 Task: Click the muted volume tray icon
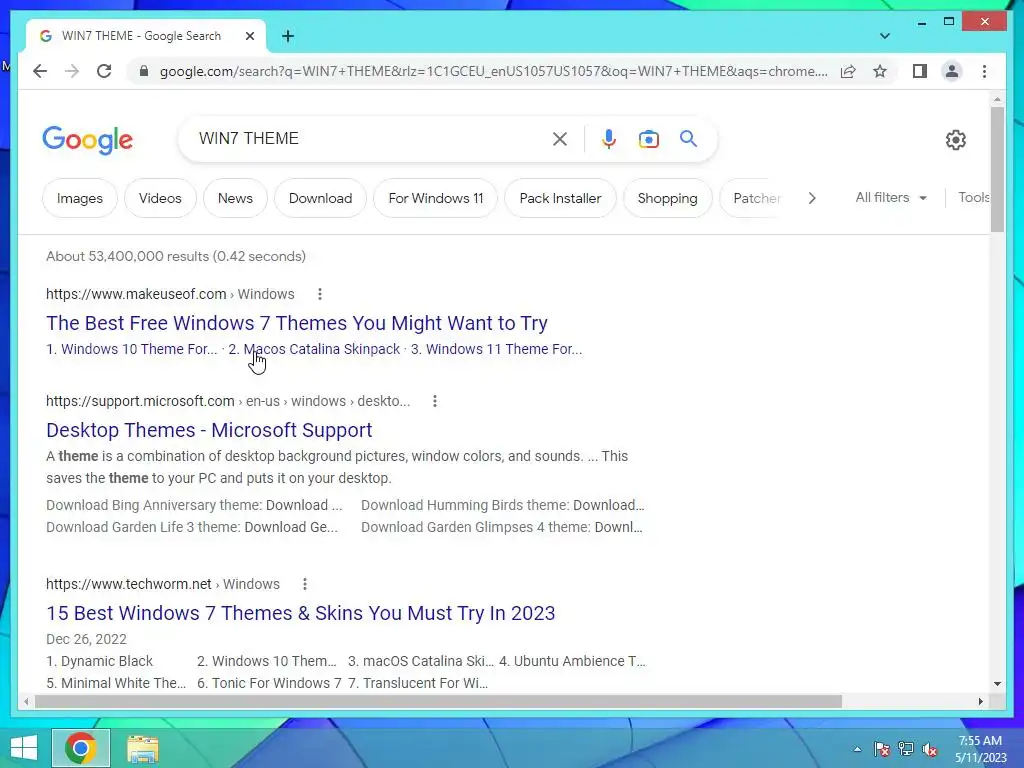tap(930, 749)
